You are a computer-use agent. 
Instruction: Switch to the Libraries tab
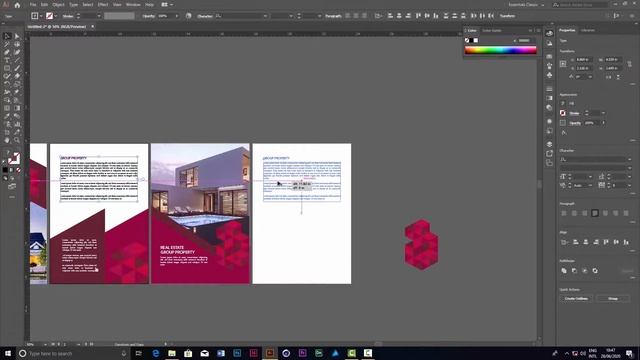[588, 31]
